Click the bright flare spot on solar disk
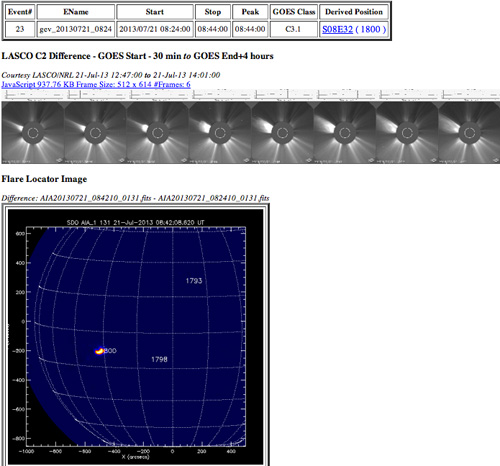This screenshot has height=466, width=500. (99, 351)
